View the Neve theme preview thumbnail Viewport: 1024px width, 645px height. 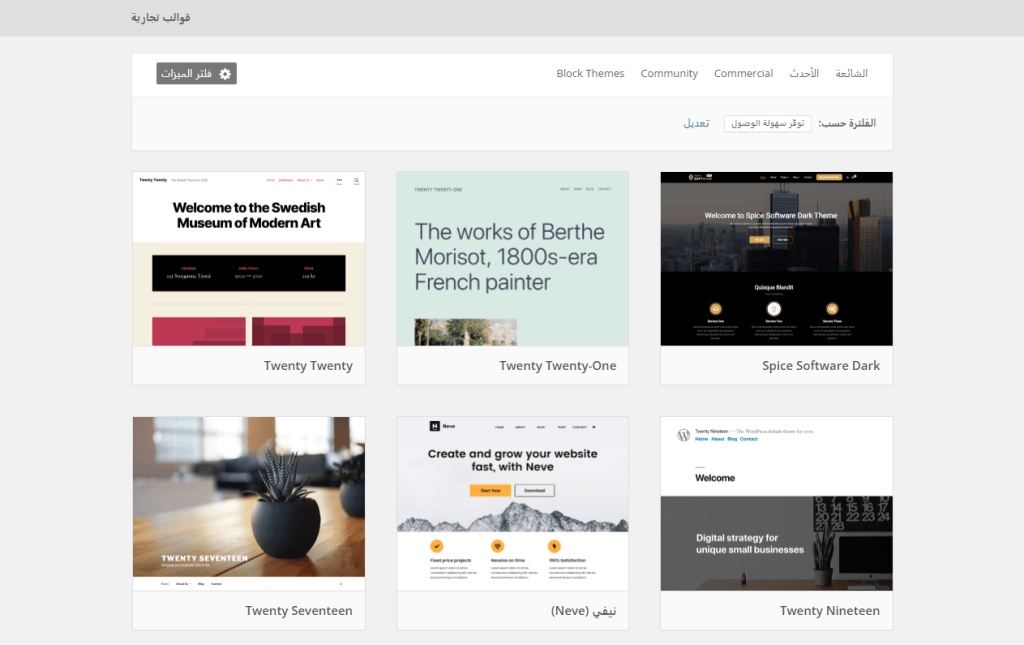[513, 503]
